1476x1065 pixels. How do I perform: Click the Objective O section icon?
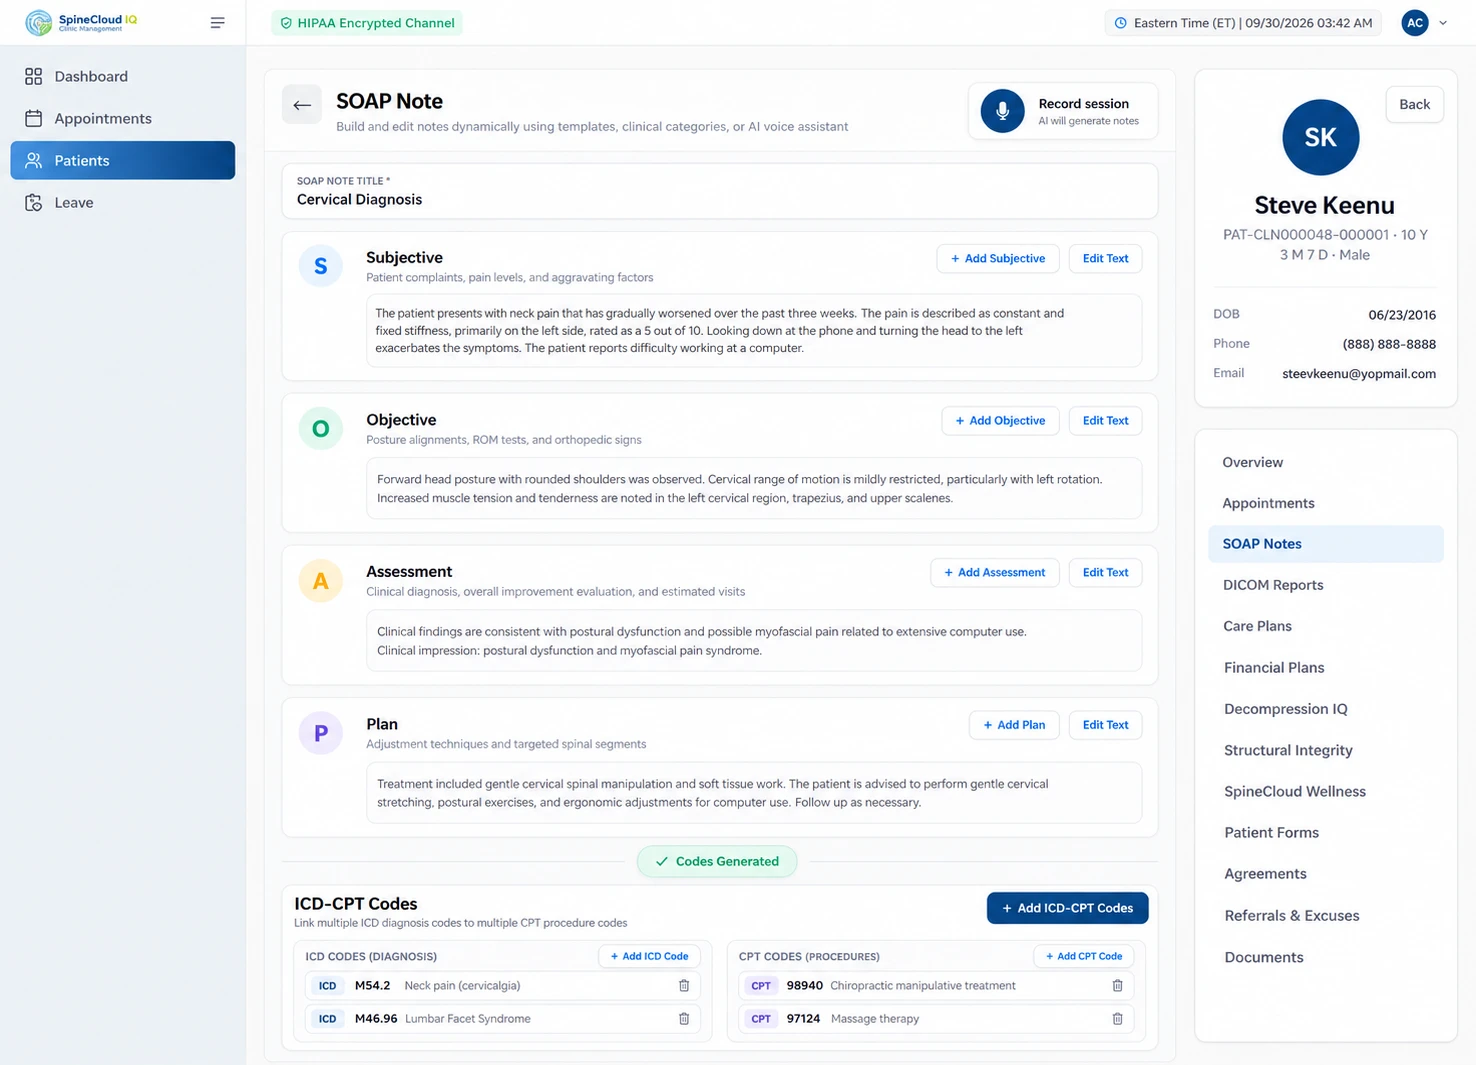click(x=321, y=428)
